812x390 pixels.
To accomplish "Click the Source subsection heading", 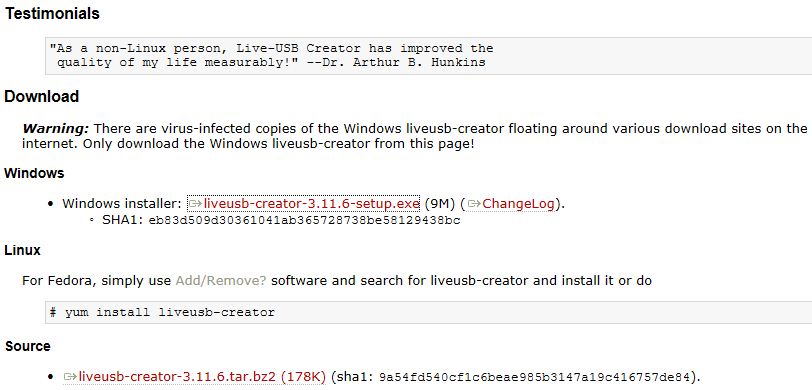I will pyautogui.click(x=27, y=346).
